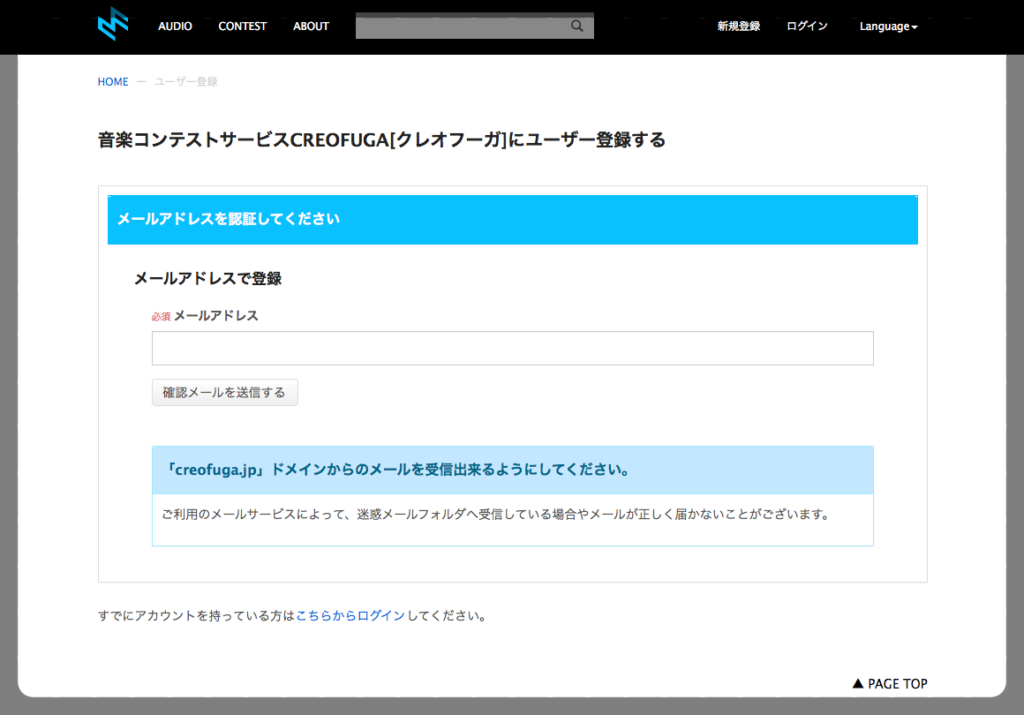Click the PAGE TOP link
Image resolution: width=1024 pixels, height=715 pixels.
(x=889, y=684)
